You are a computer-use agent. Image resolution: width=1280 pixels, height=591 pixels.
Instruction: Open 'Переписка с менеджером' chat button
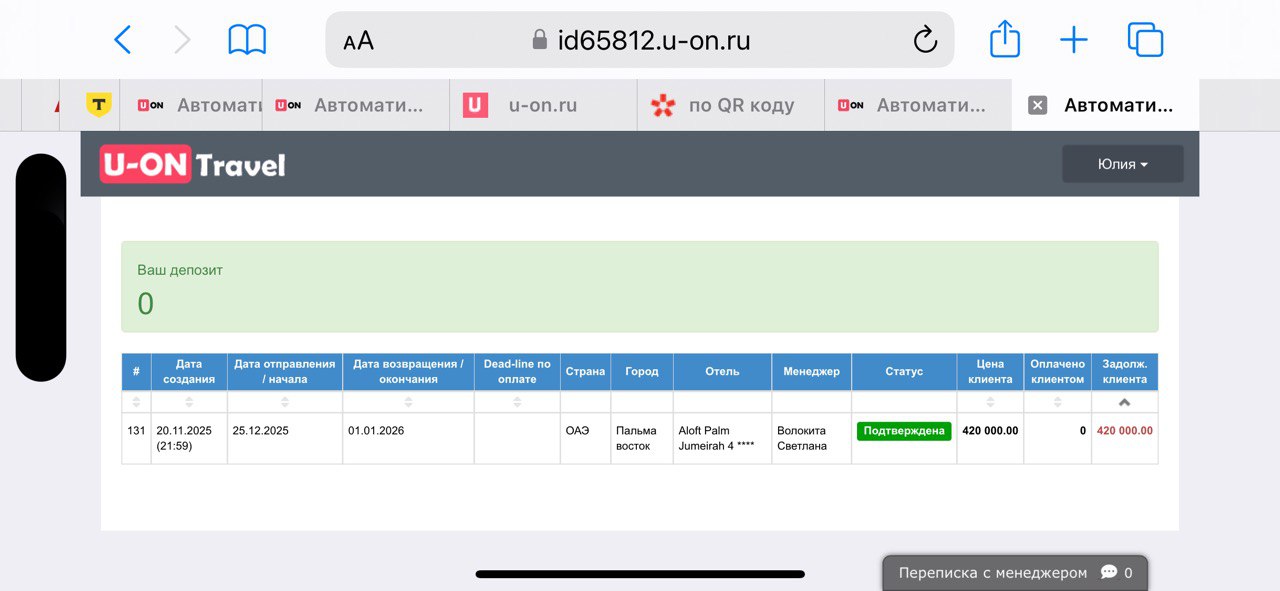1014,573
